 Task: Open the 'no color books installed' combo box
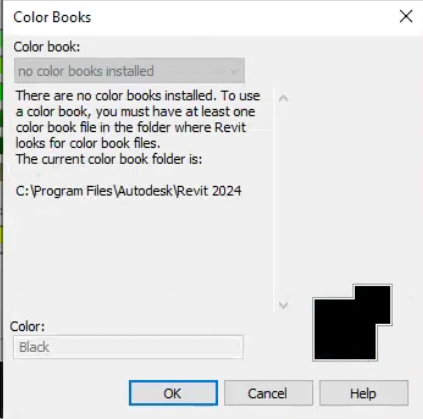coord(129,71)
